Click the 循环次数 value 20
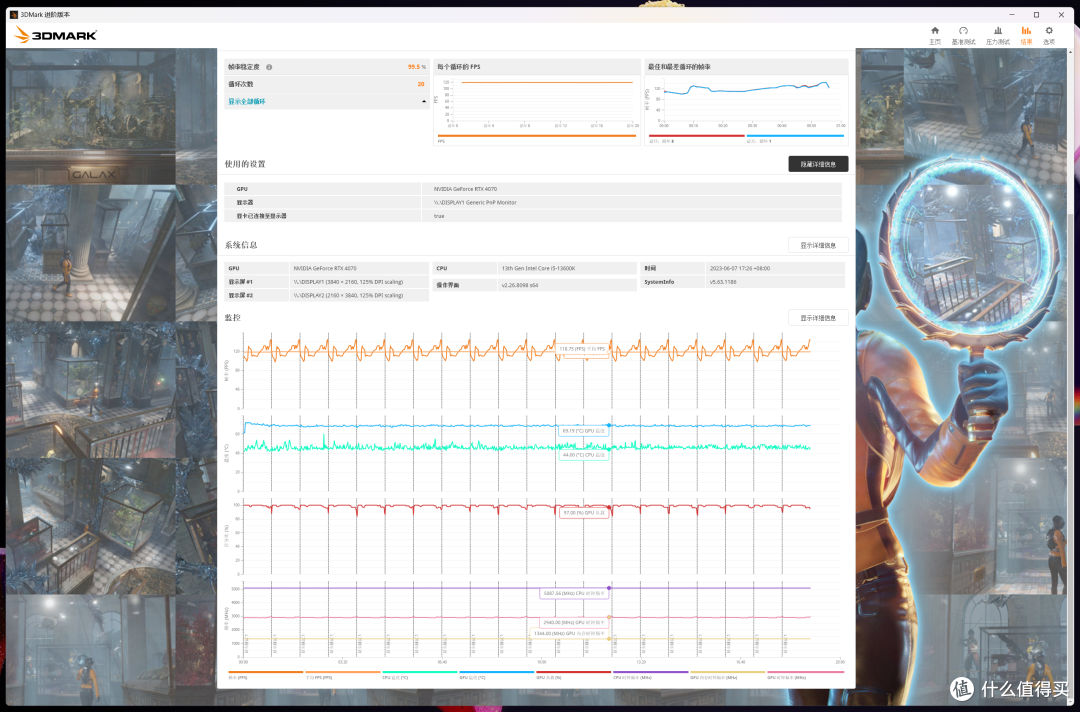 421,84
